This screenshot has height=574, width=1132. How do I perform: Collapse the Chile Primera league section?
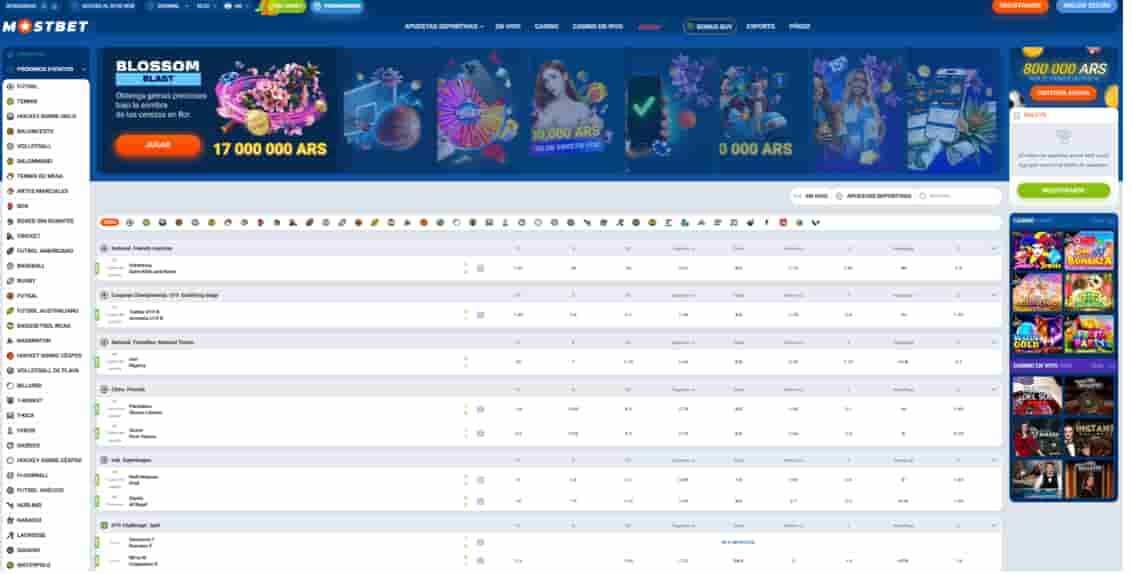pos(994,389)
